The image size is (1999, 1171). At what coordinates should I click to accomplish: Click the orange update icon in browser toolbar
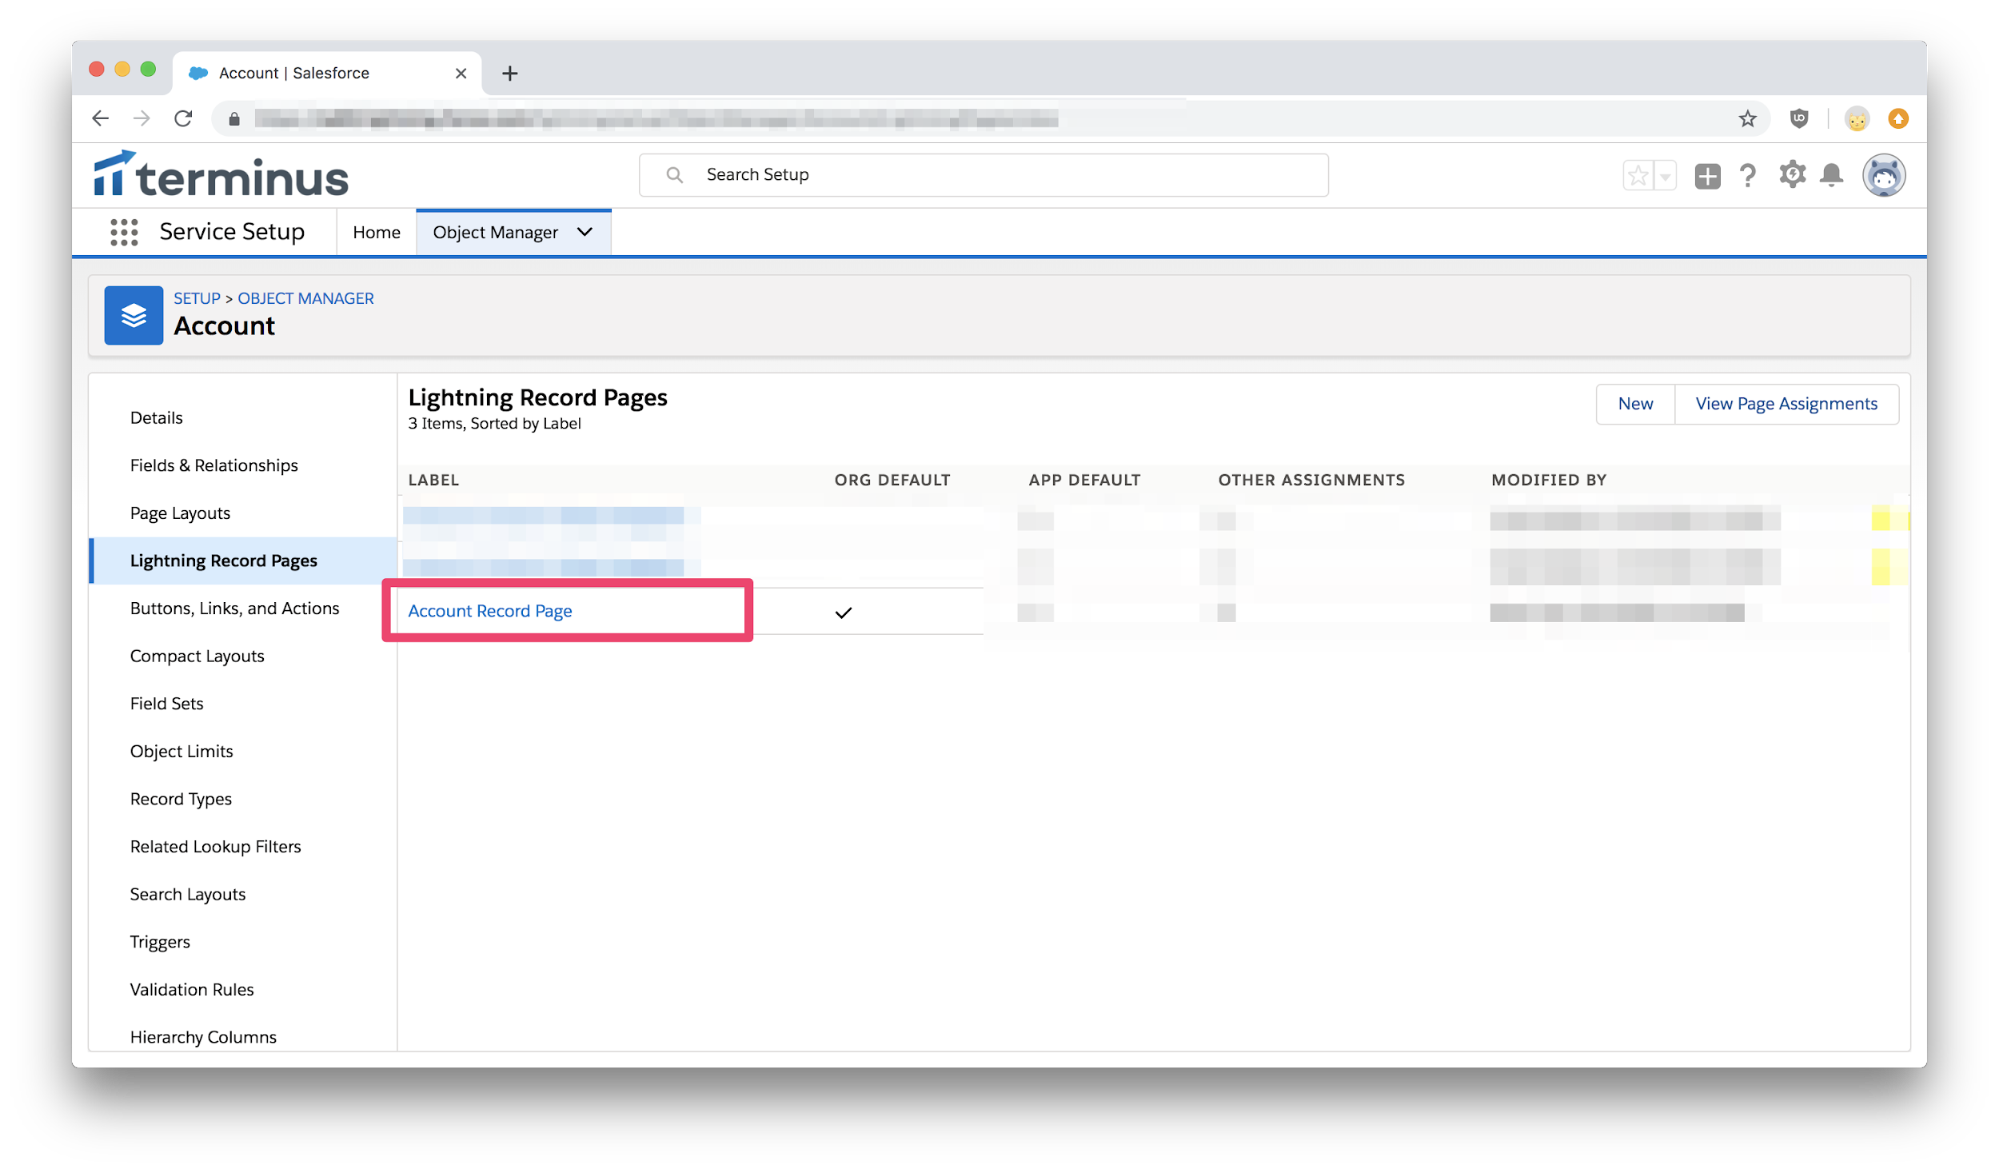coord(1898,119)
